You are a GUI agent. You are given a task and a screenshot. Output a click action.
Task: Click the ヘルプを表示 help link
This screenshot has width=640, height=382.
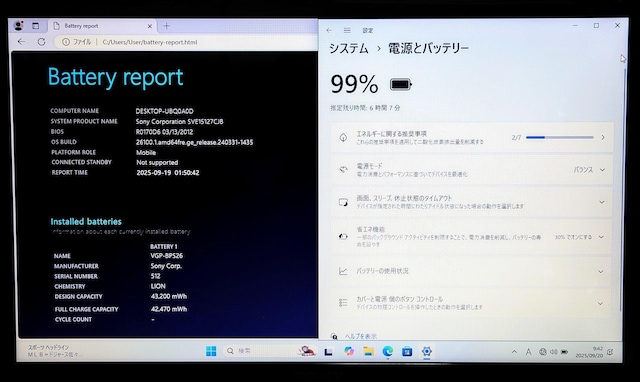point(361,336)
